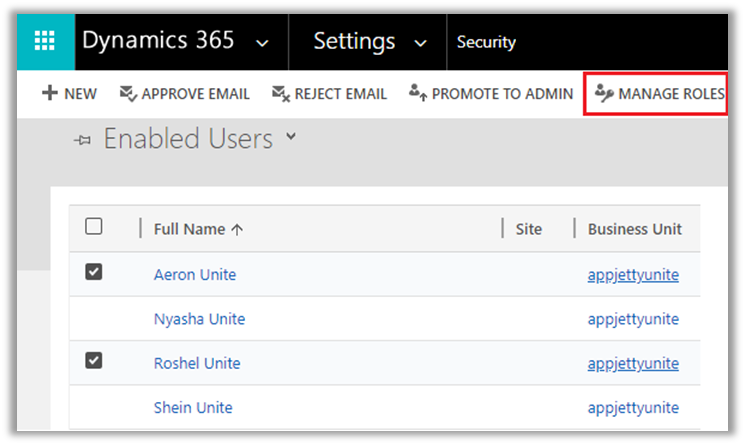Open the Security navigation item
Viewport: 745px width, 445px height.
tap(486, 42)
